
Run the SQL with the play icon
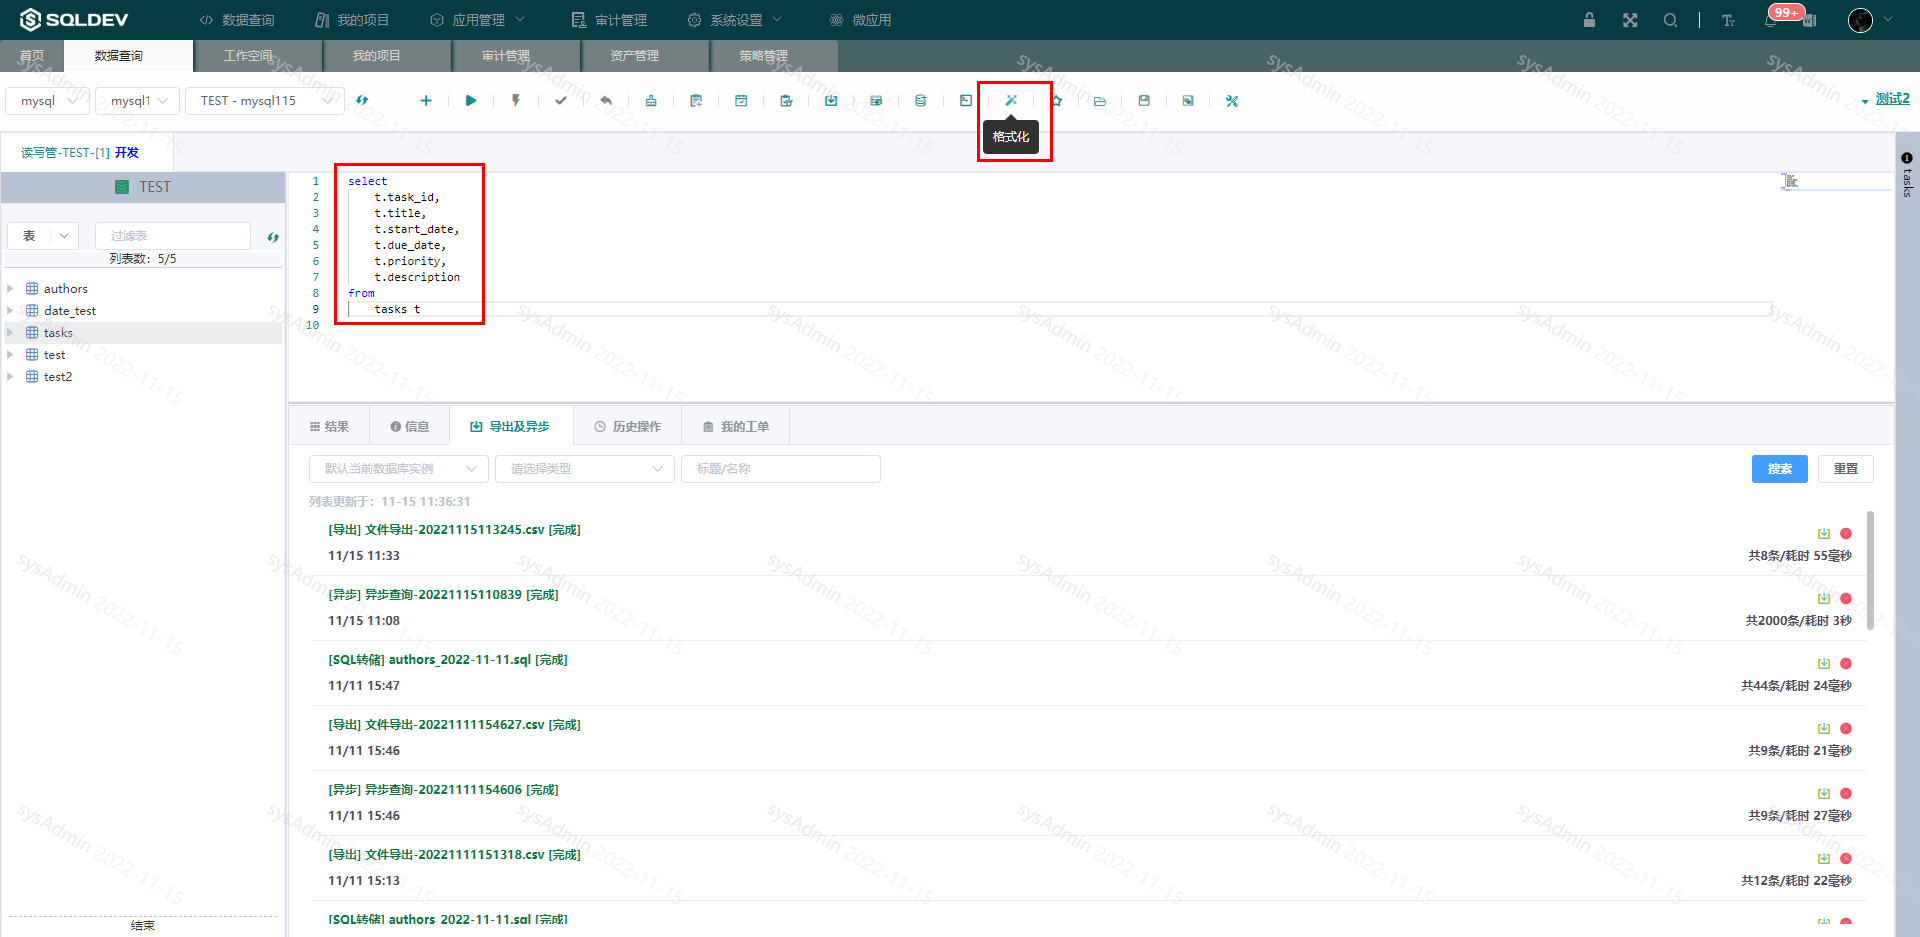pyautogui.click(x=471, y=101)
